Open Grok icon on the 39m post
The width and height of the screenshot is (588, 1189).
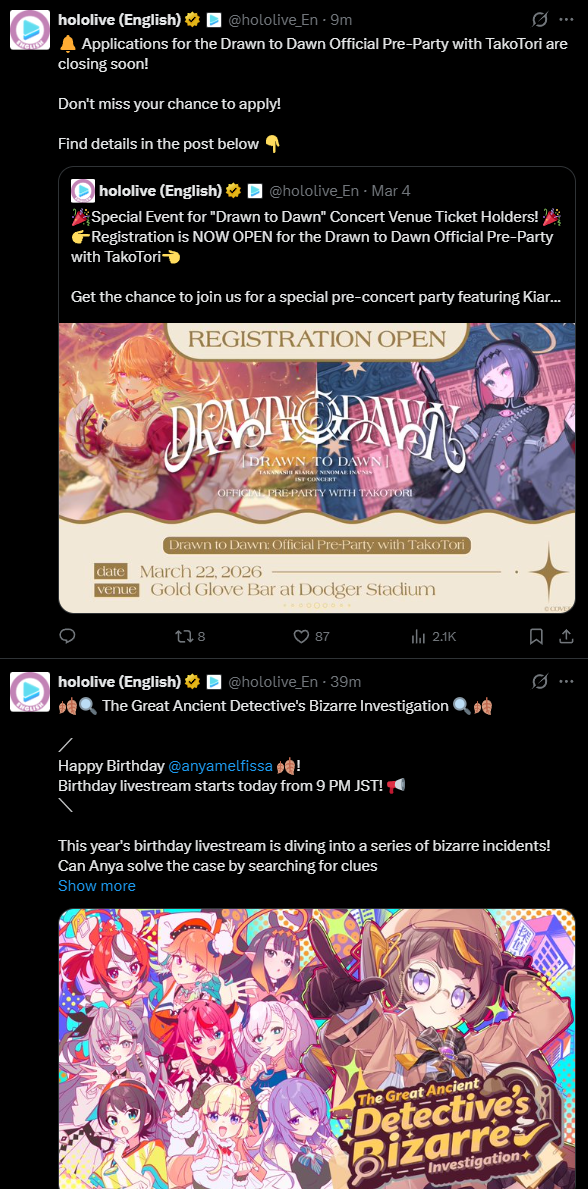click(x=540, y=682)
